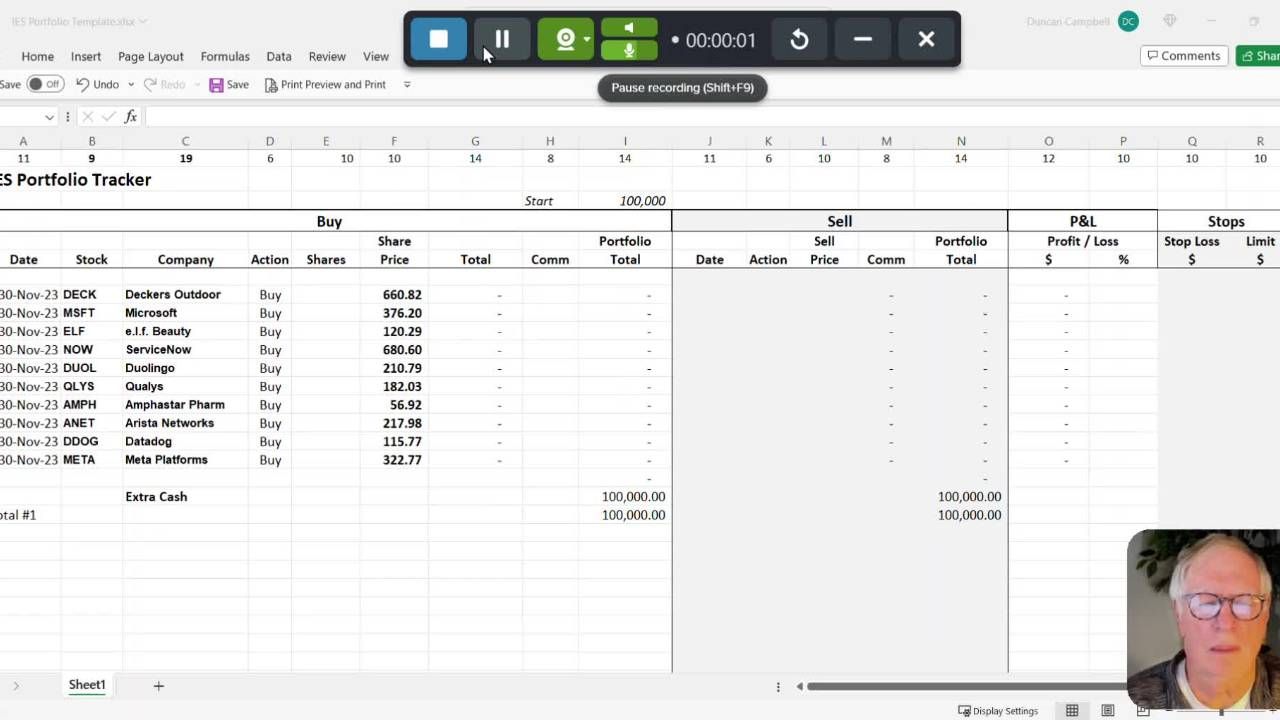This screenshot has width=1280, height=720.
Task: Click the META stock ticker cell
Action: click(91, 460)
